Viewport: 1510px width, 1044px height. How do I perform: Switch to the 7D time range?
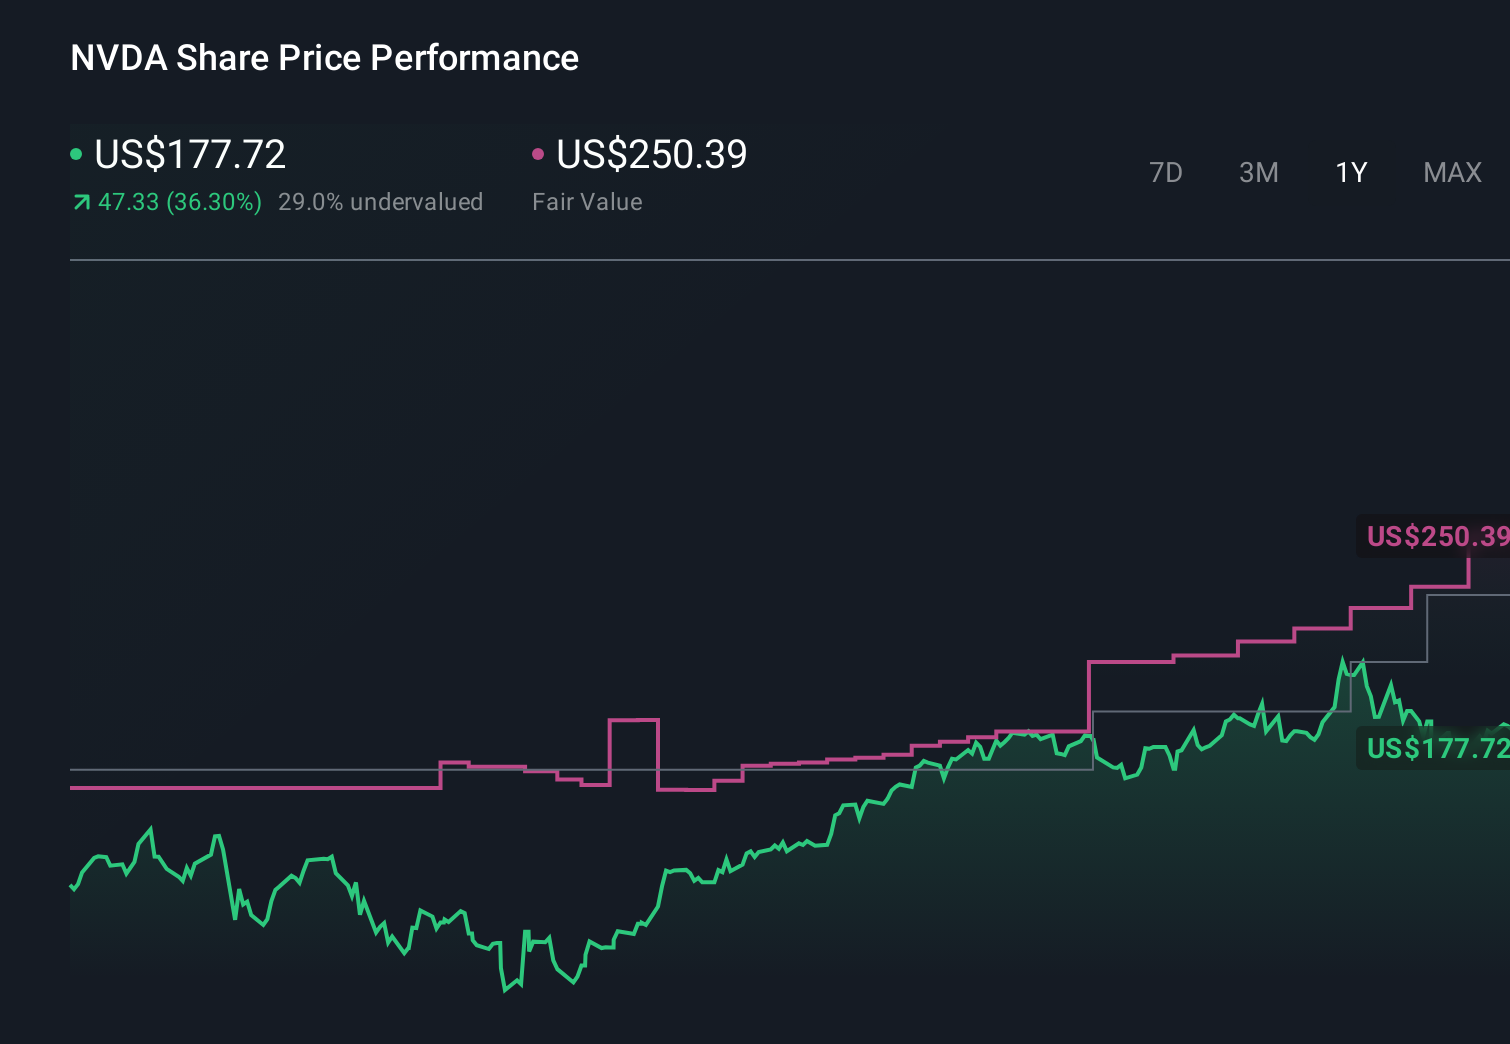[1166, 172]
